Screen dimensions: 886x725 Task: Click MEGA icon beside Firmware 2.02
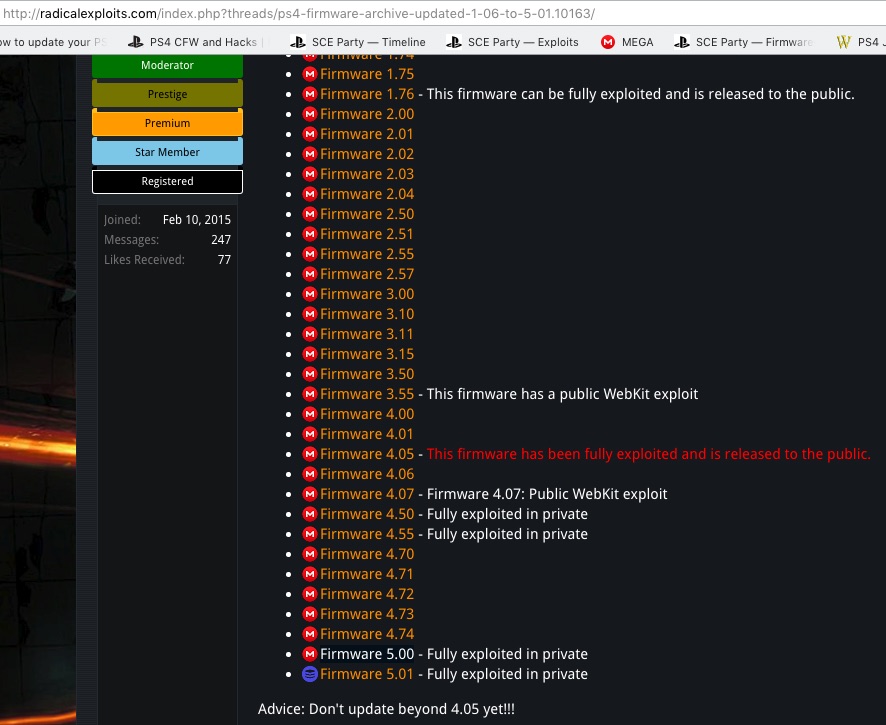coord(310,154)
